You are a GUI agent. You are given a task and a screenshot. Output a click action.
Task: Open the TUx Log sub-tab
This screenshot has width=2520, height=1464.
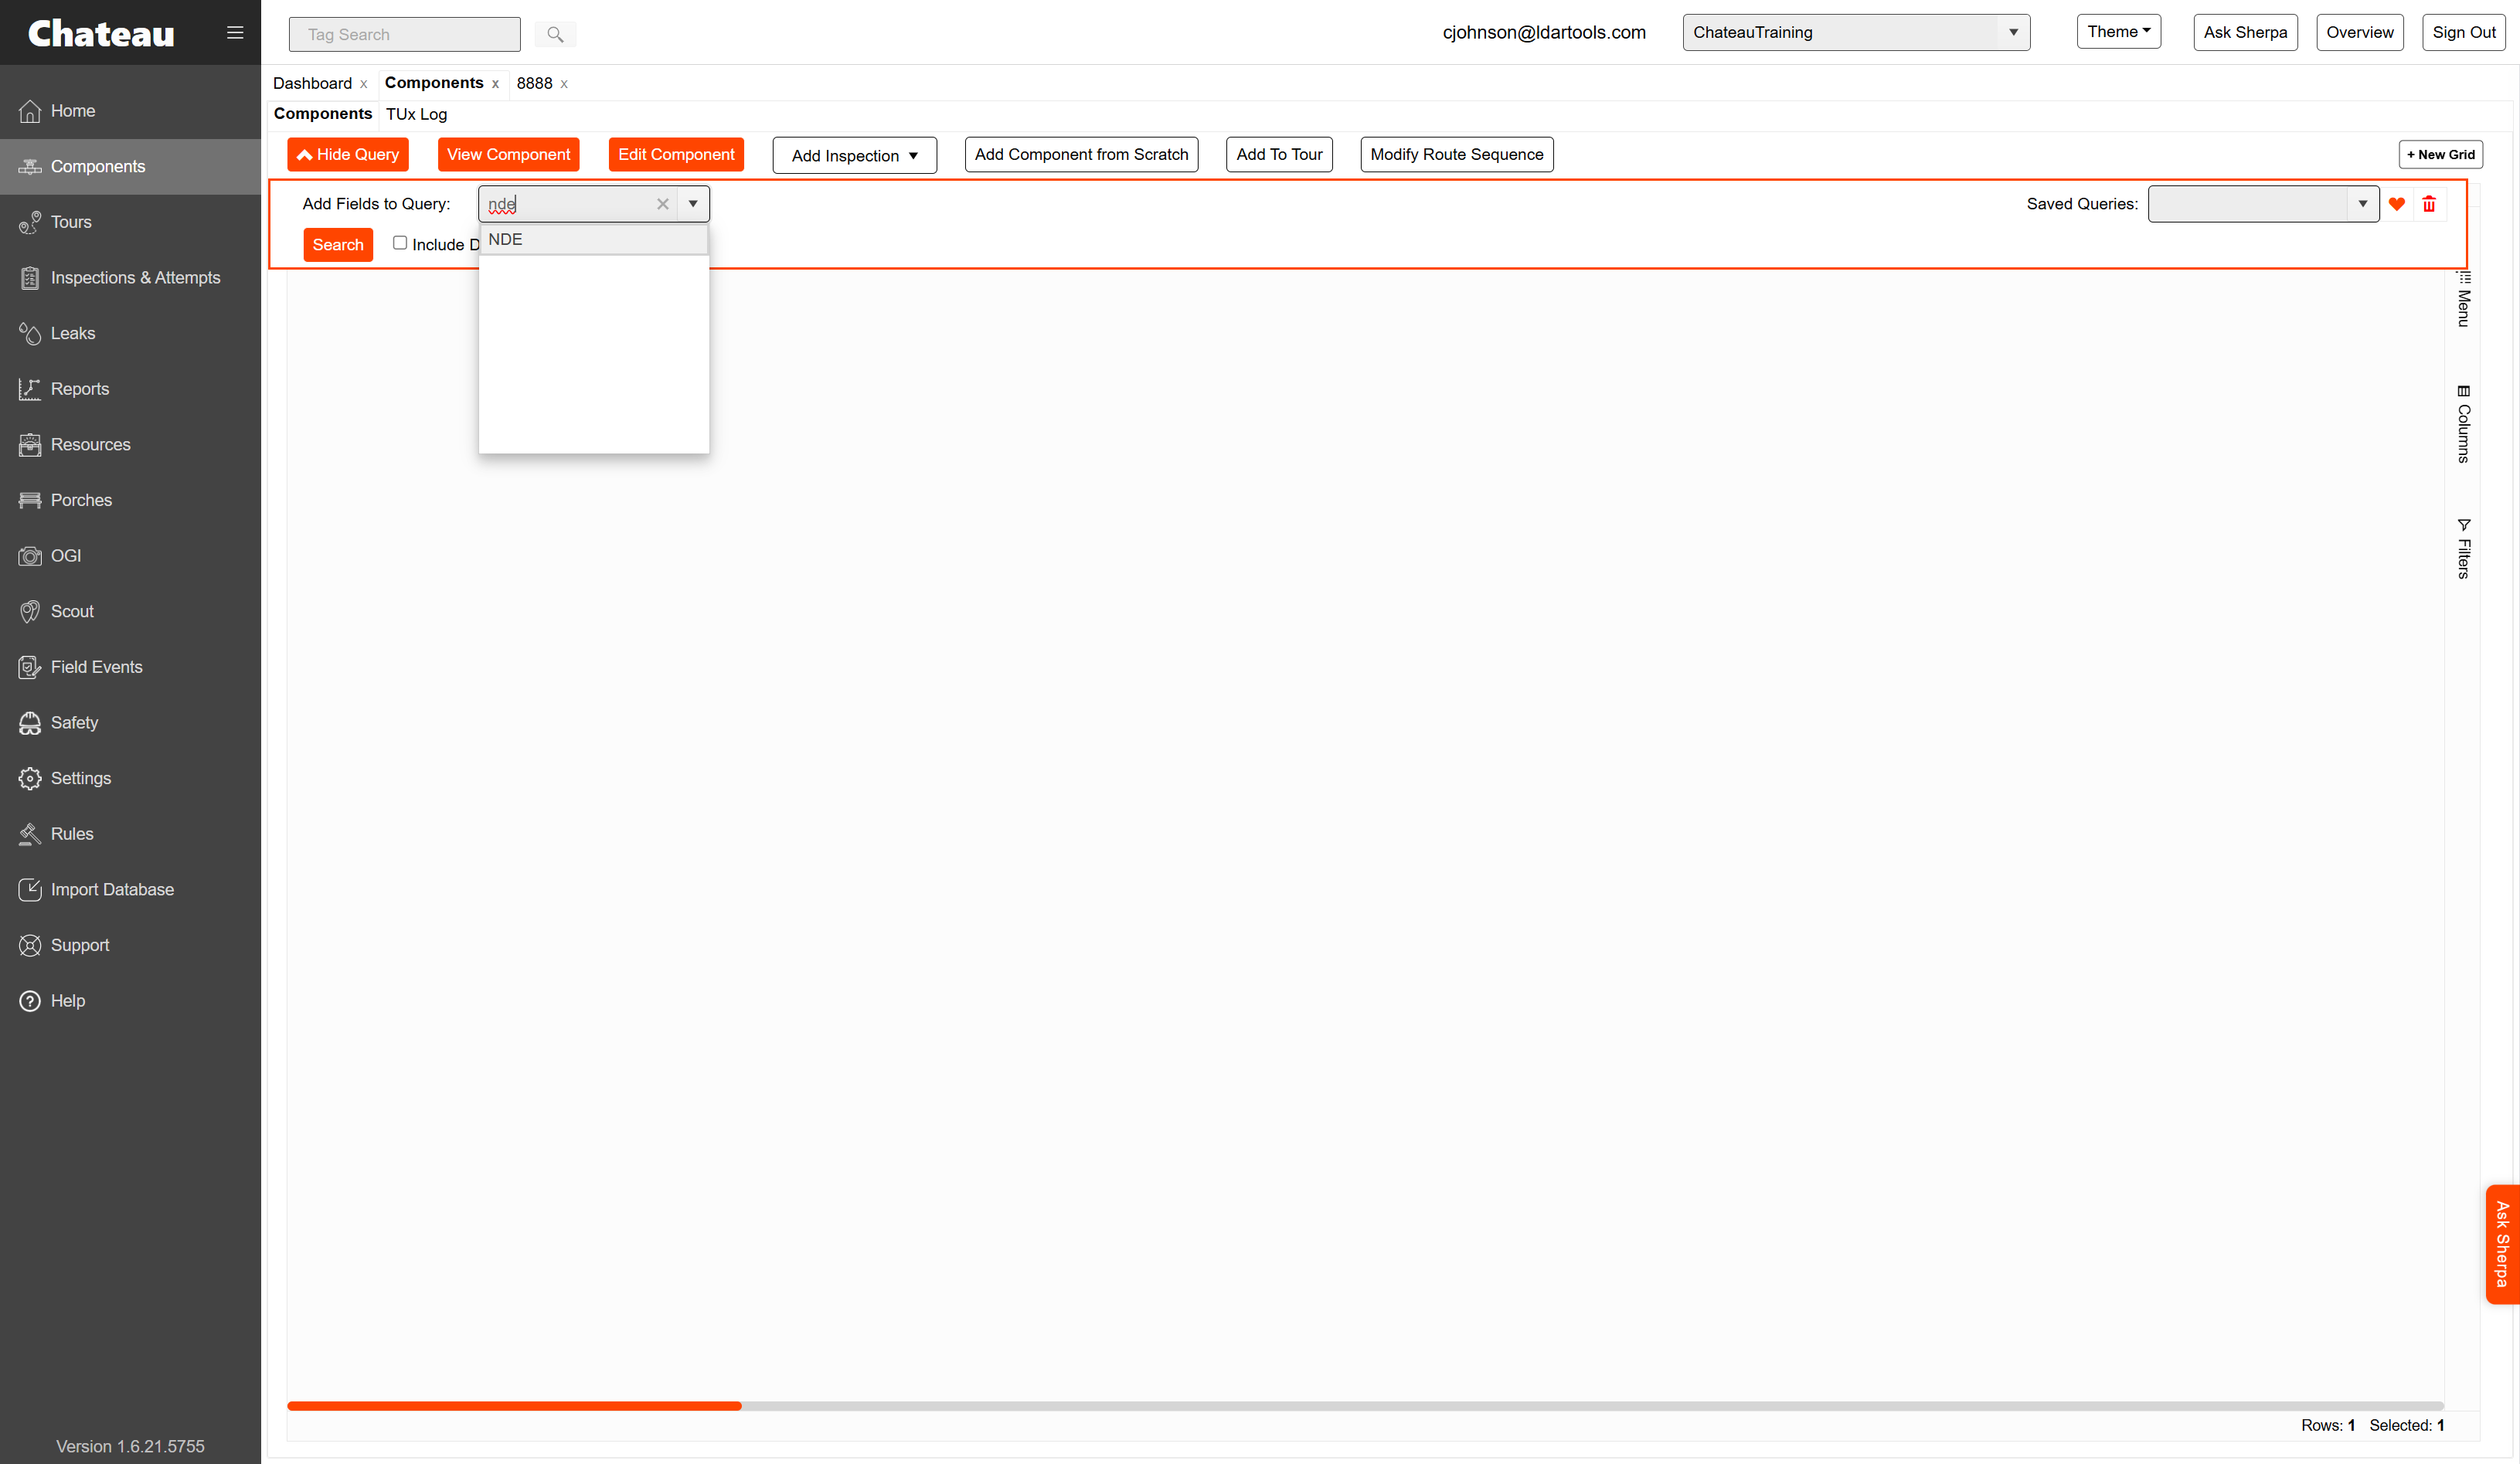[417, 114]
